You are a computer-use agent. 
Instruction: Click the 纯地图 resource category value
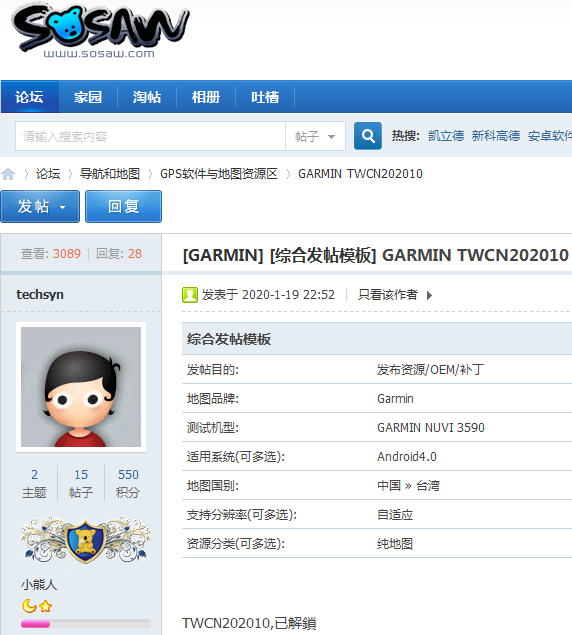tap(395, 543)
